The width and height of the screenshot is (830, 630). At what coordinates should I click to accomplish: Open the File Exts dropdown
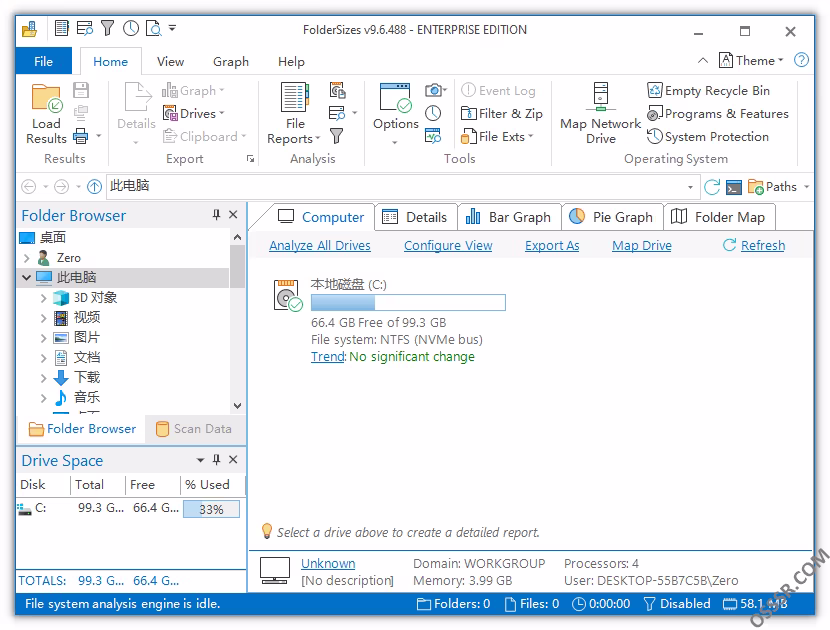point(497,137)
